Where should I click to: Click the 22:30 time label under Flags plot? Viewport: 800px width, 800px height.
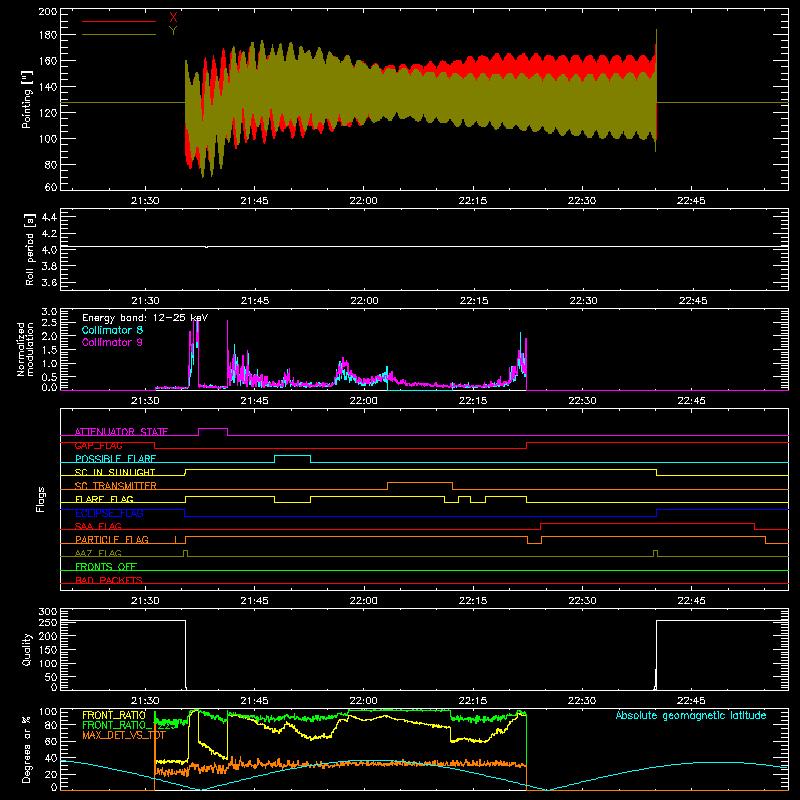[582, 601]
